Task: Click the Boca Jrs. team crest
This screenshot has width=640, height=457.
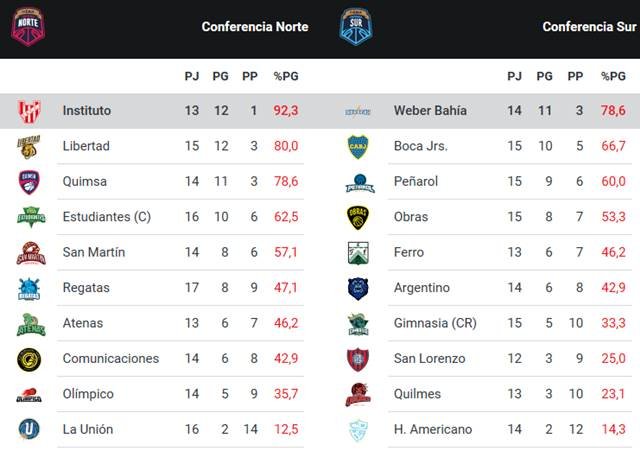Action: point(358,146)
